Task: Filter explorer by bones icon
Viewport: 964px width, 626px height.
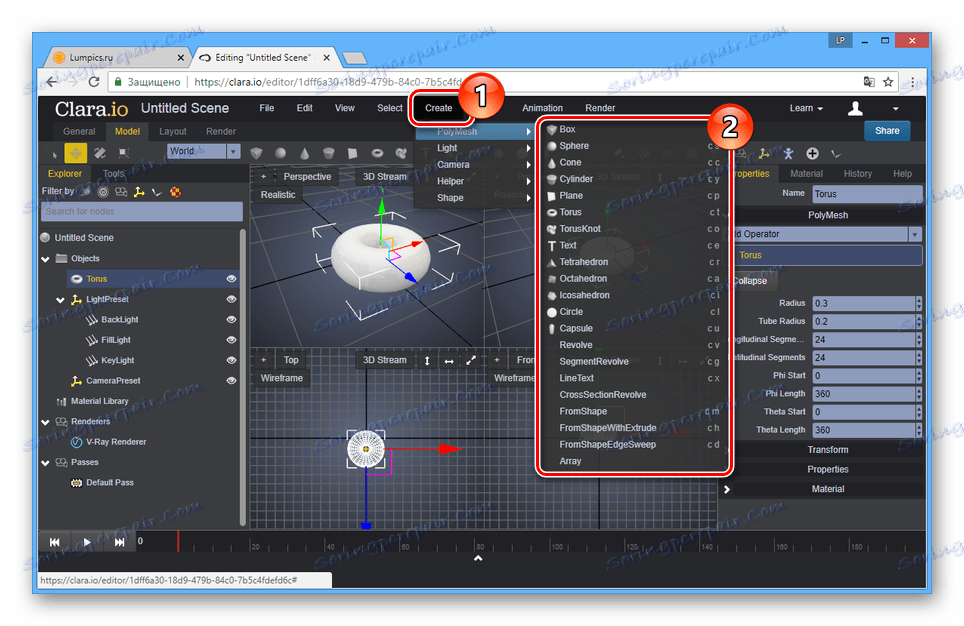Action: click(x=157, y=192)
